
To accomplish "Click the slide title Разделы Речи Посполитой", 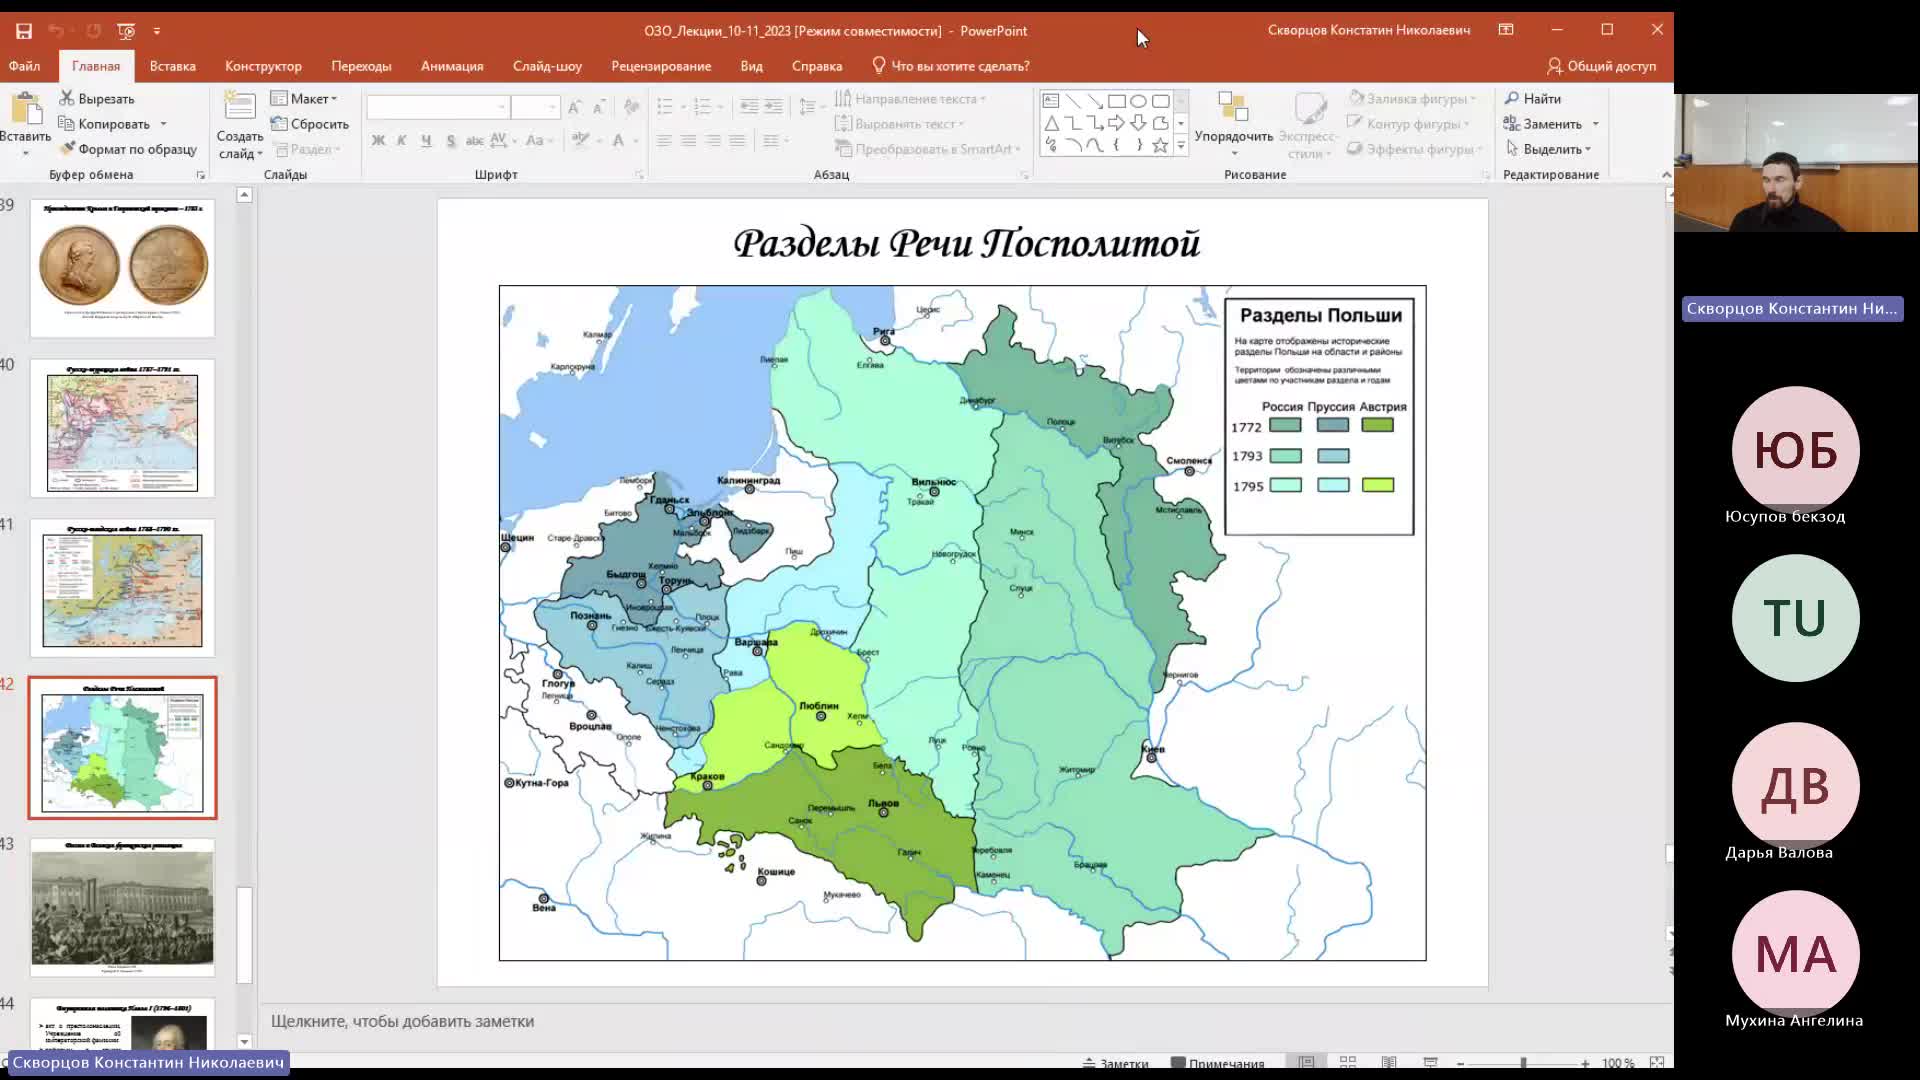I will [966, 243].
